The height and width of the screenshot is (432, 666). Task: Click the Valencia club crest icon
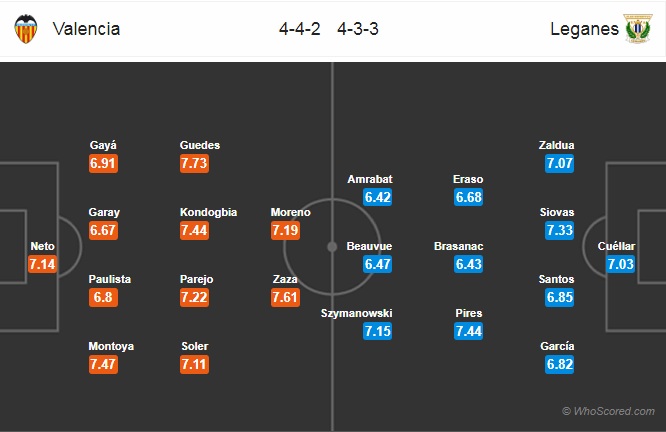click(x=25, y=29)
